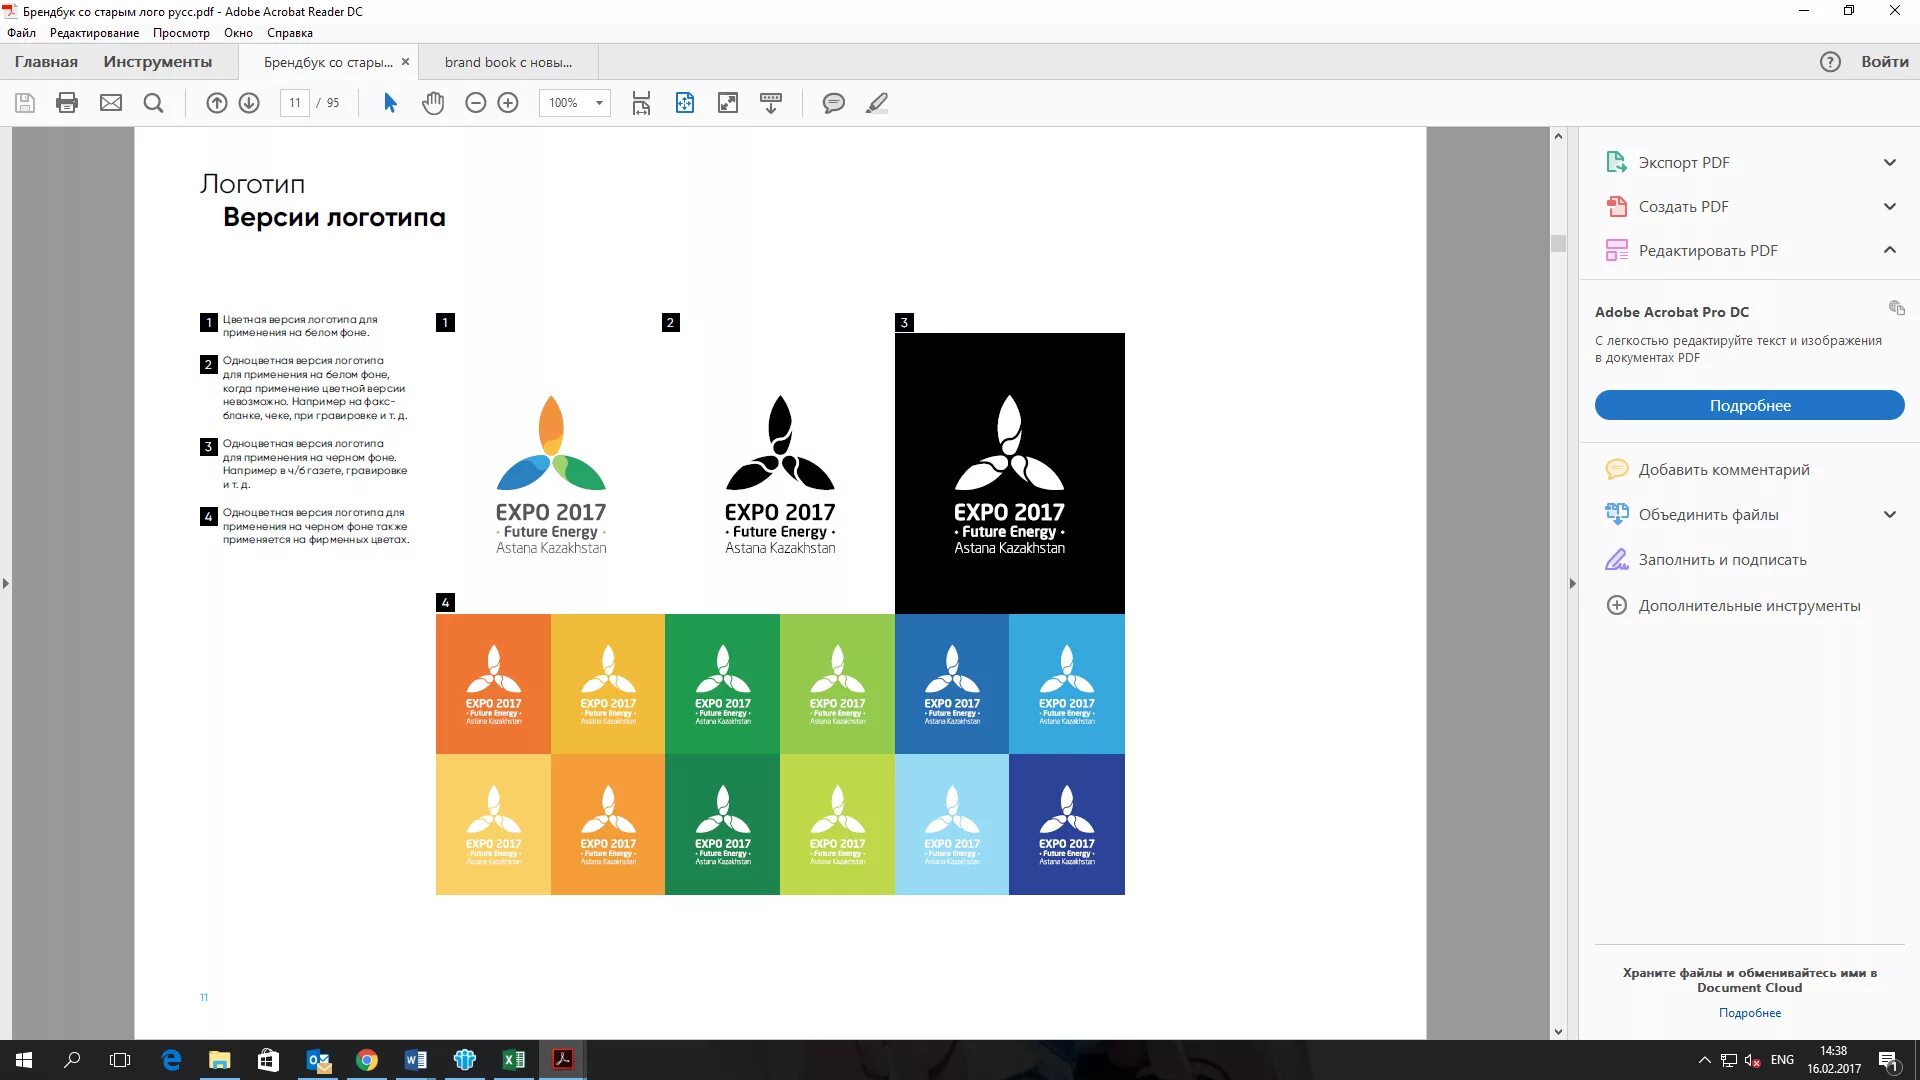Open the Help question mark icon
1920x1080 pixels.
(x=1830, y=62)
